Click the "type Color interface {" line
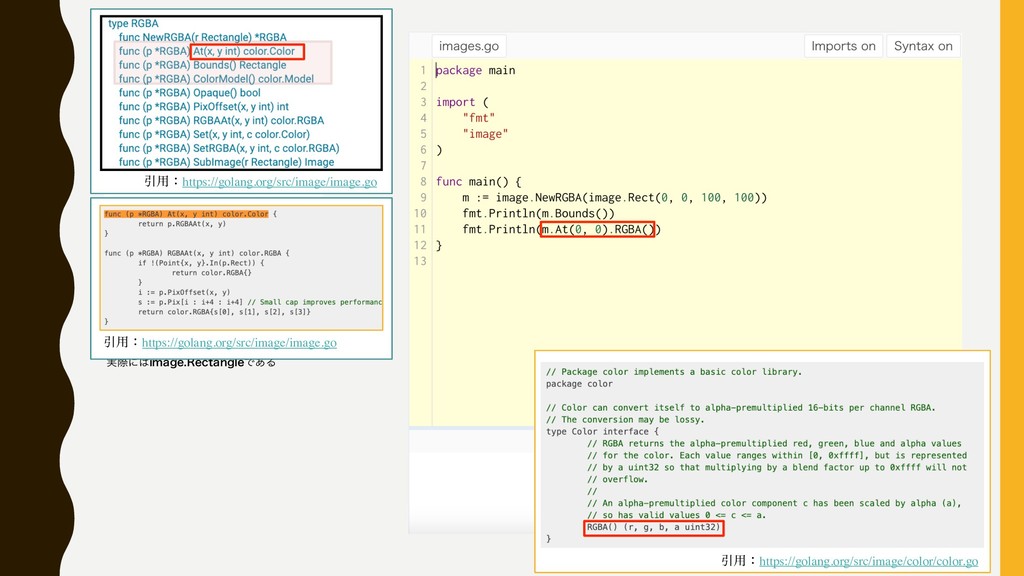1024x576 pixels. tap(602, 432)
